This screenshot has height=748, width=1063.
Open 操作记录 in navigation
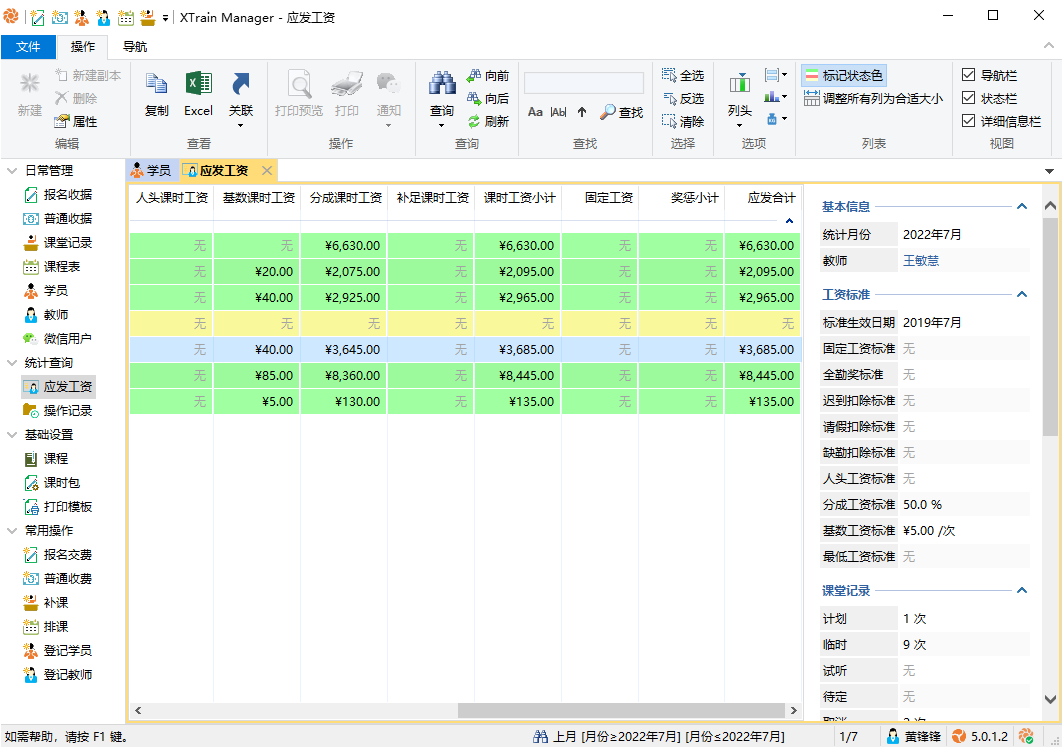[x=58, y=410]
